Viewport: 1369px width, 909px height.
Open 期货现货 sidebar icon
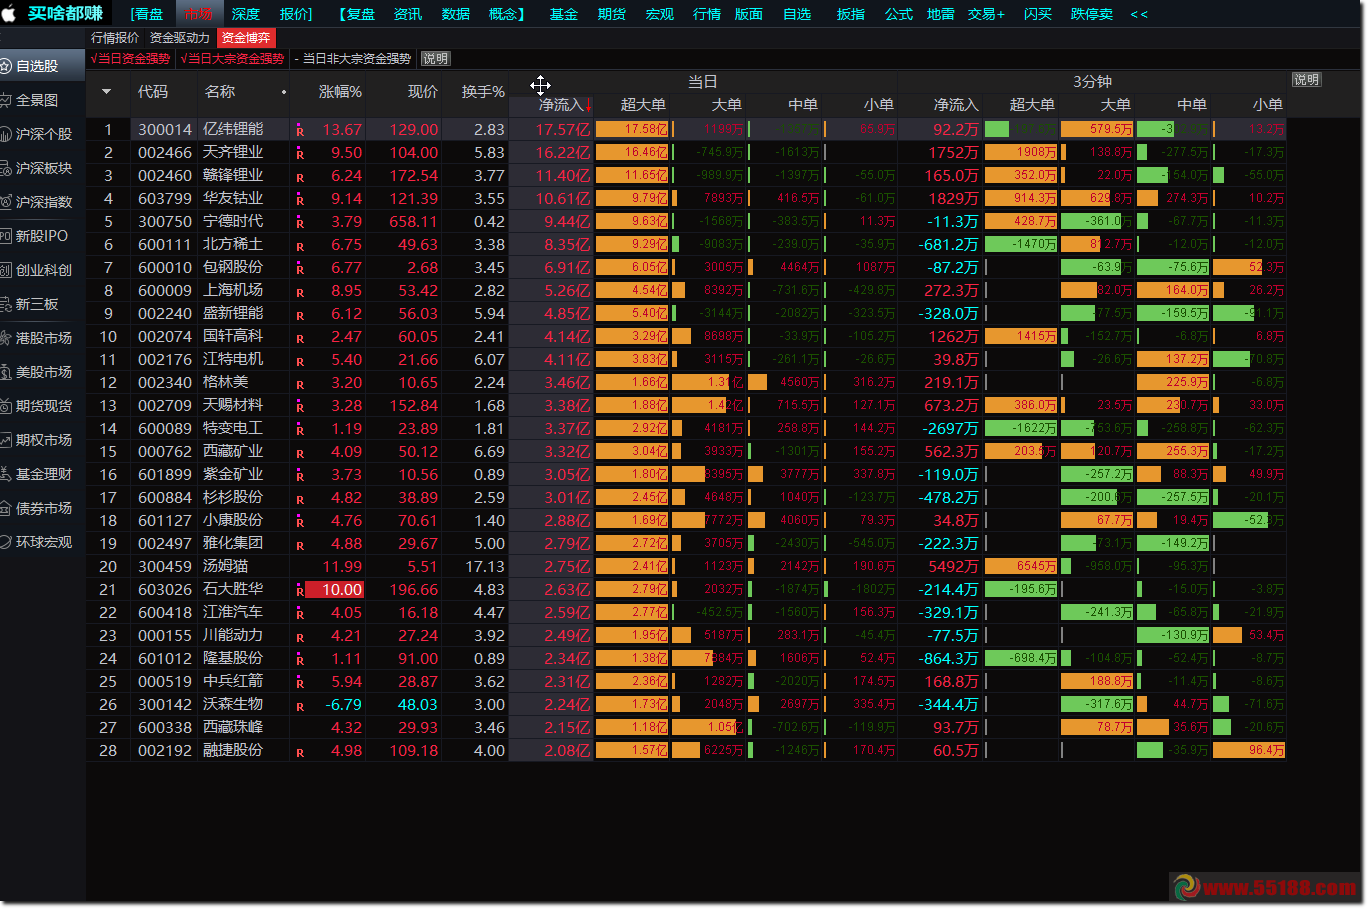pos(6,406)
